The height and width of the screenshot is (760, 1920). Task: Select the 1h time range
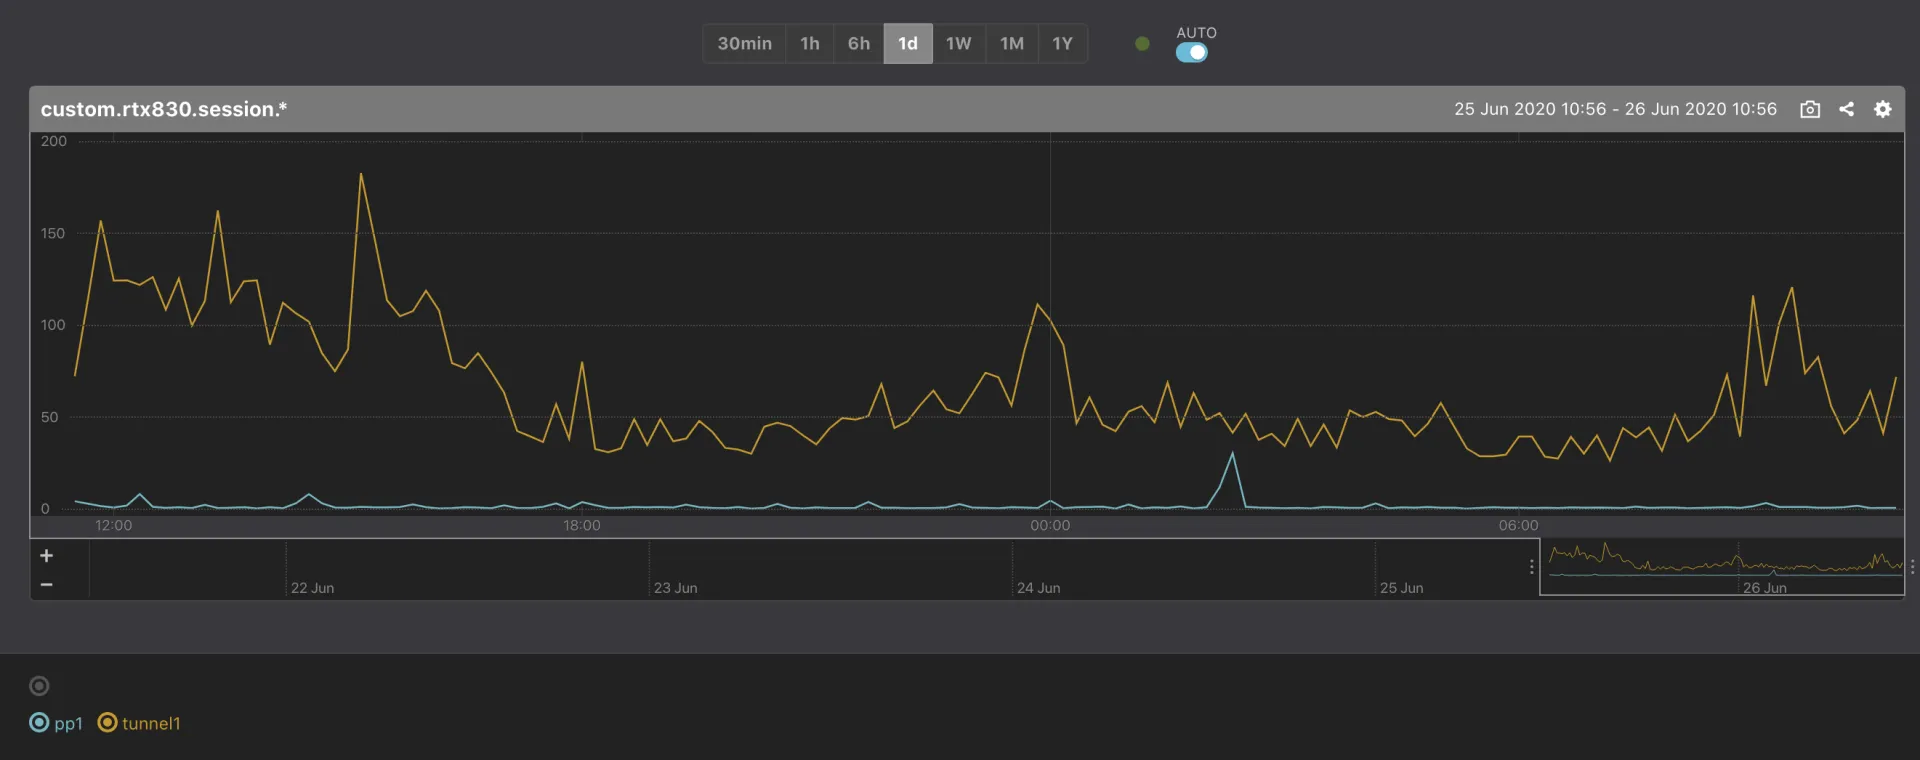point(809,44)
